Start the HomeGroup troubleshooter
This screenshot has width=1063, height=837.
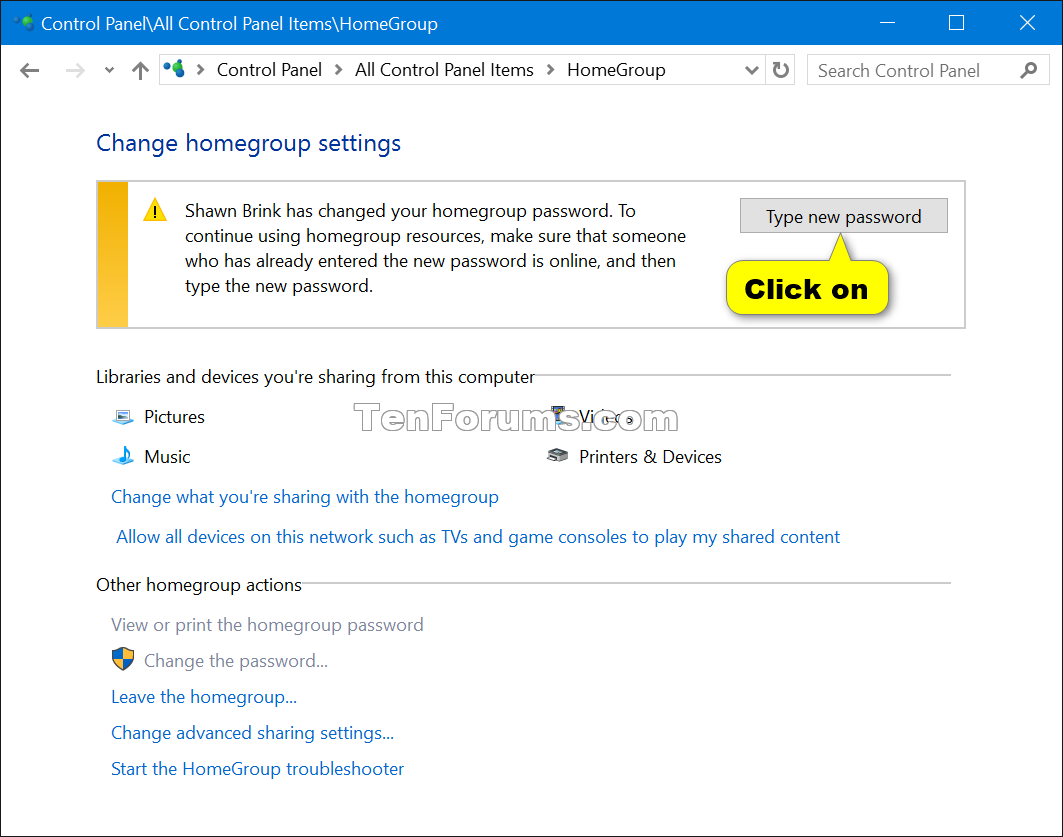tap(258, 769)
